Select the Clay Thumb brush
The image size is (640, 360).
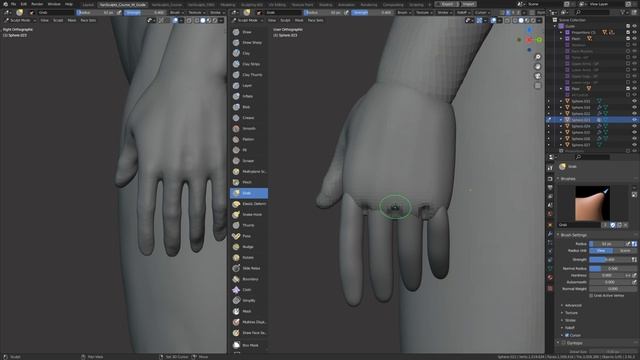point(249,75)
